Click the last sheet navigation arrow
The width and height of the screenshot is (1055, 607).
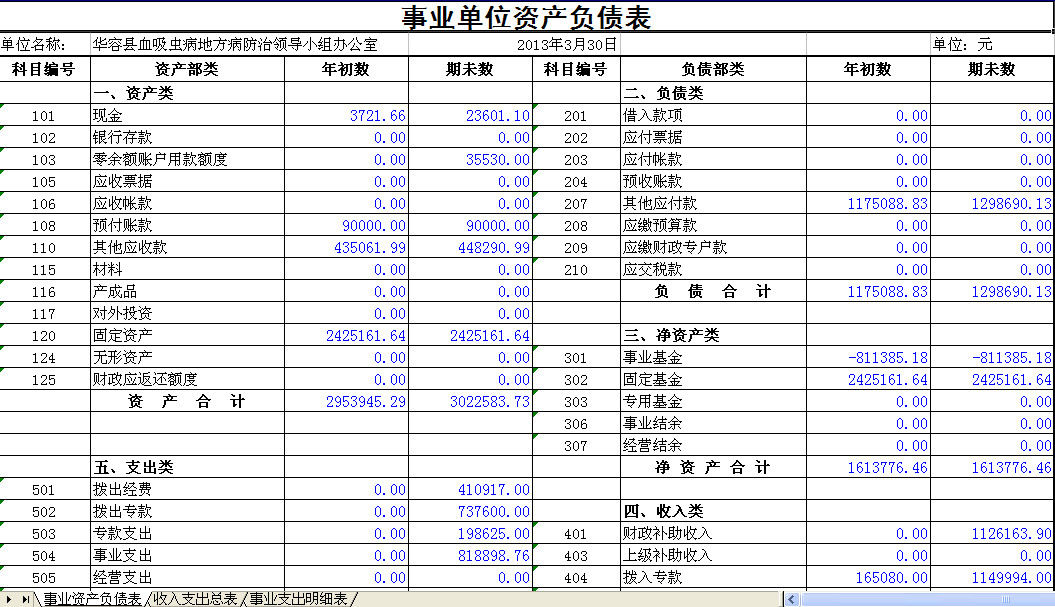point(26,599)
